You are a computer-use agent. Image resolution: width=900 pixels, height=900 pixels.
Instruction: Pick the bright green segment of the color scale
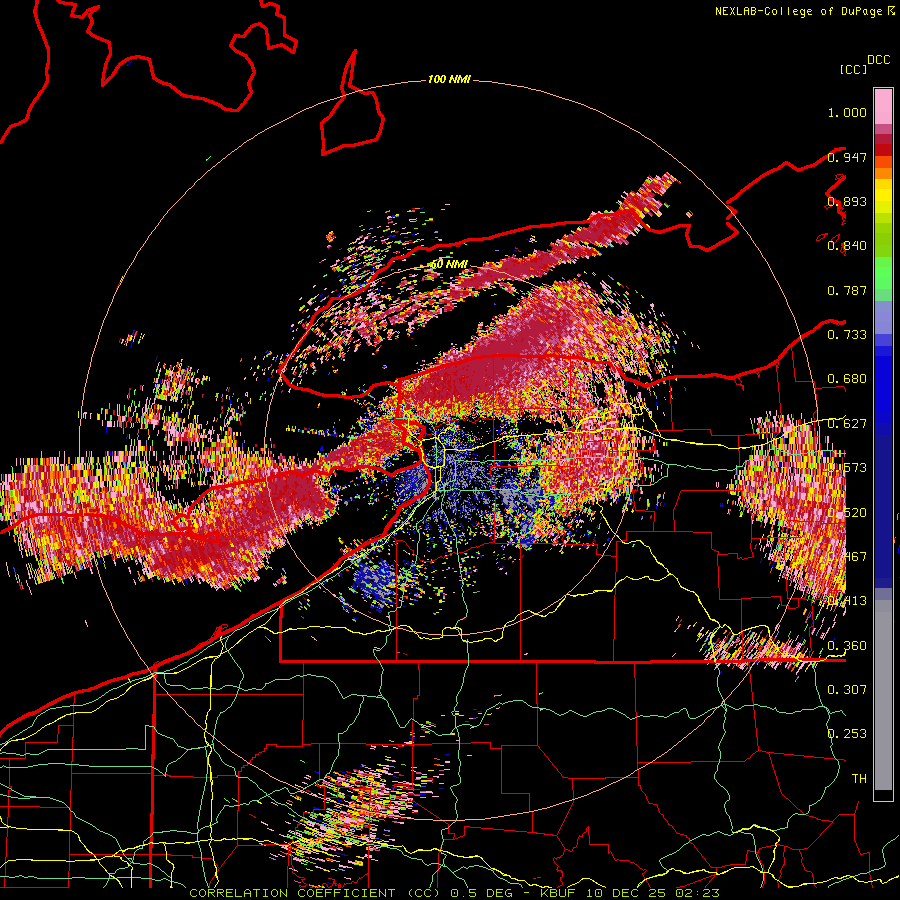(883, 273)
